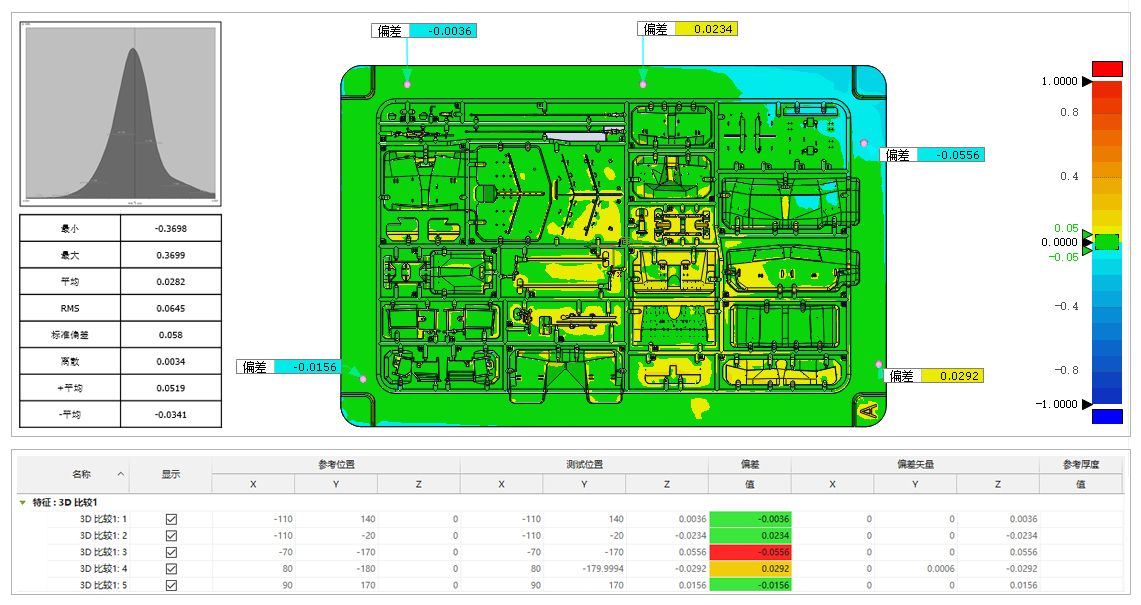Click the sort arrow beside 名称 header

click(121, 474)
